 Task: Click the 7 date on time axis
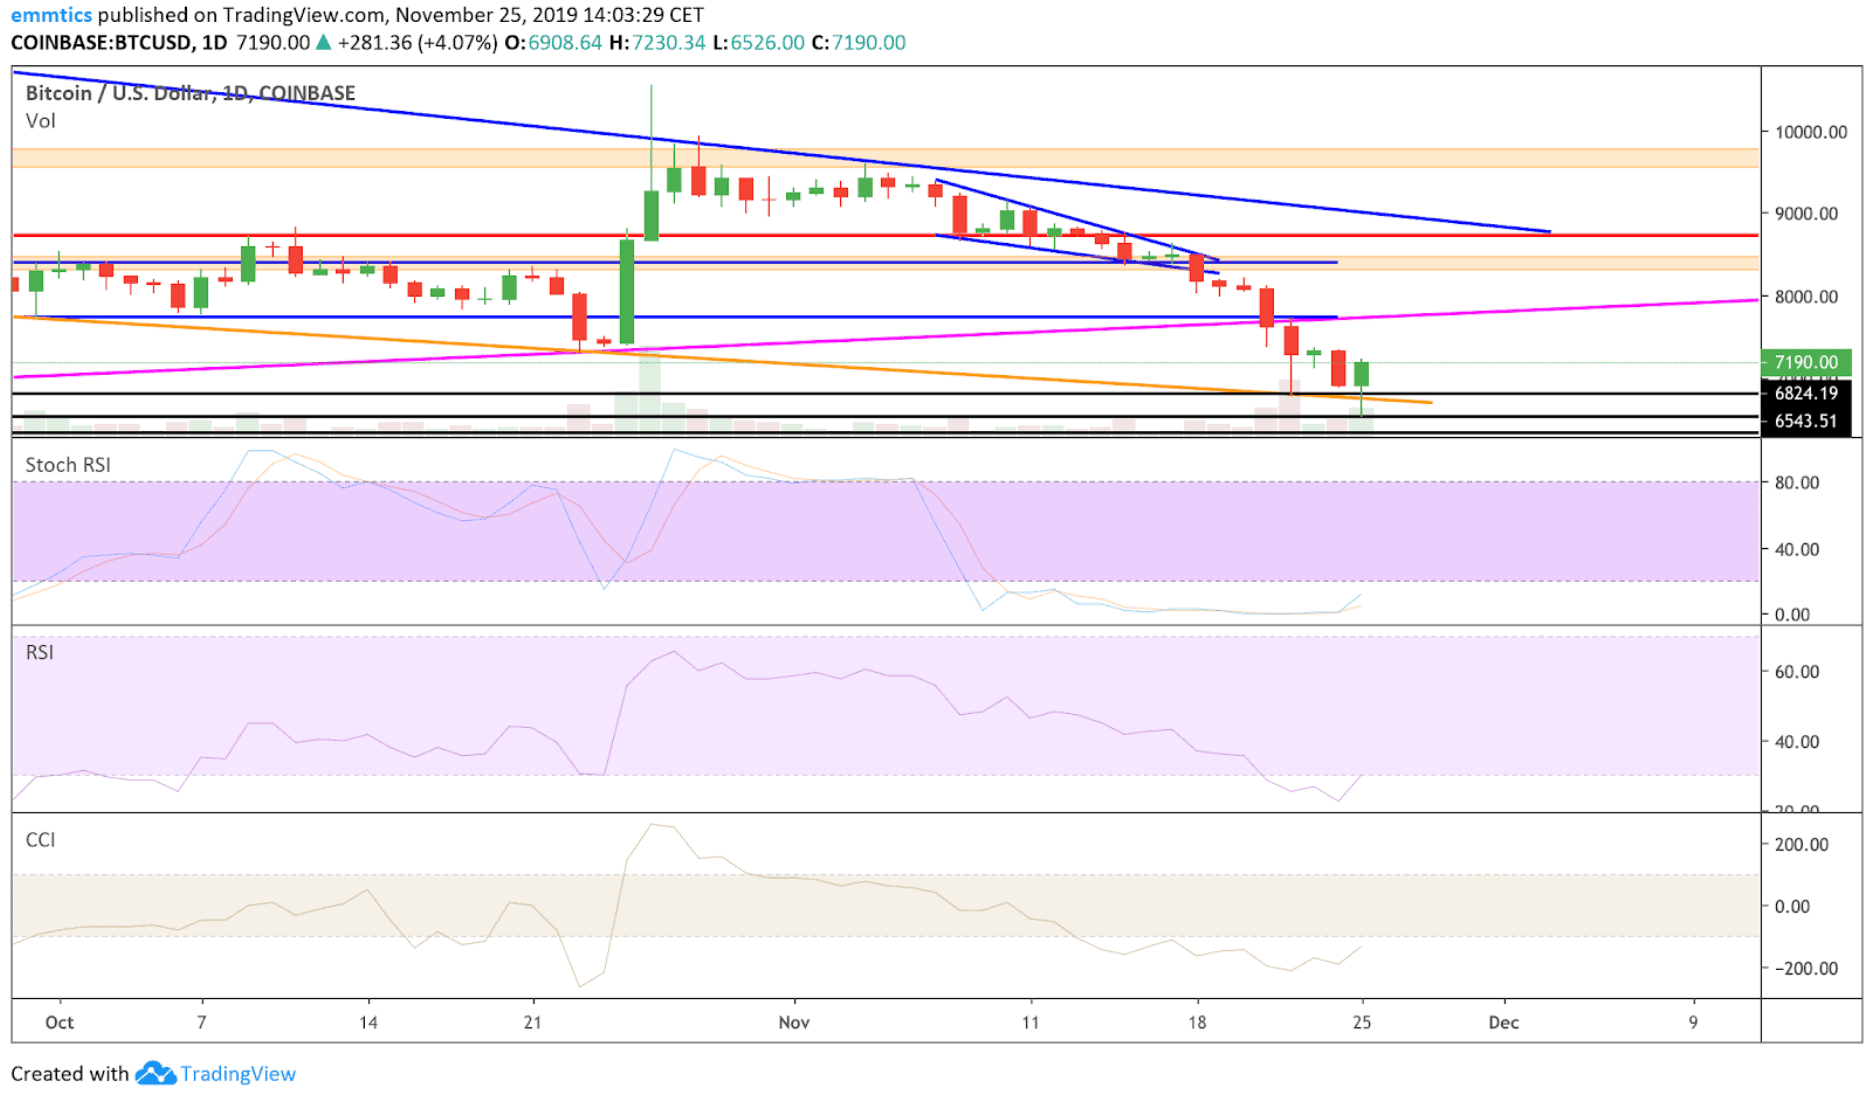pos(202,1022)
